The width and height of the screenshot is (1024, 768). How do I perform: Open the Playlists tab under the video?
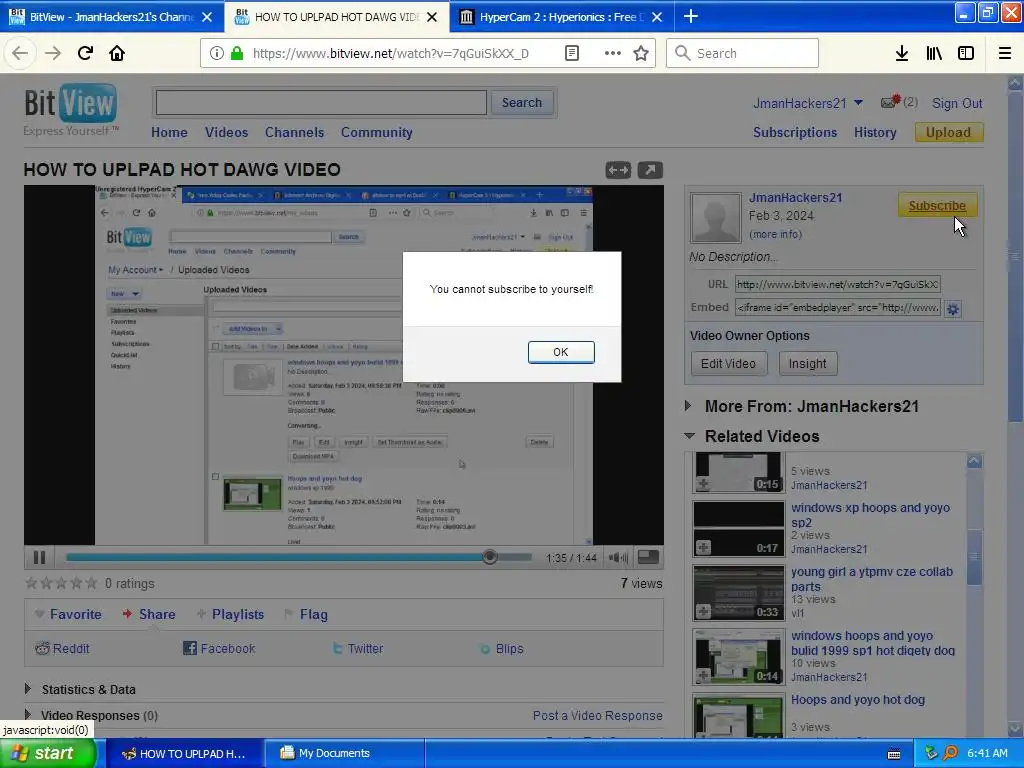pyautogui.click(x=231, y=614)
